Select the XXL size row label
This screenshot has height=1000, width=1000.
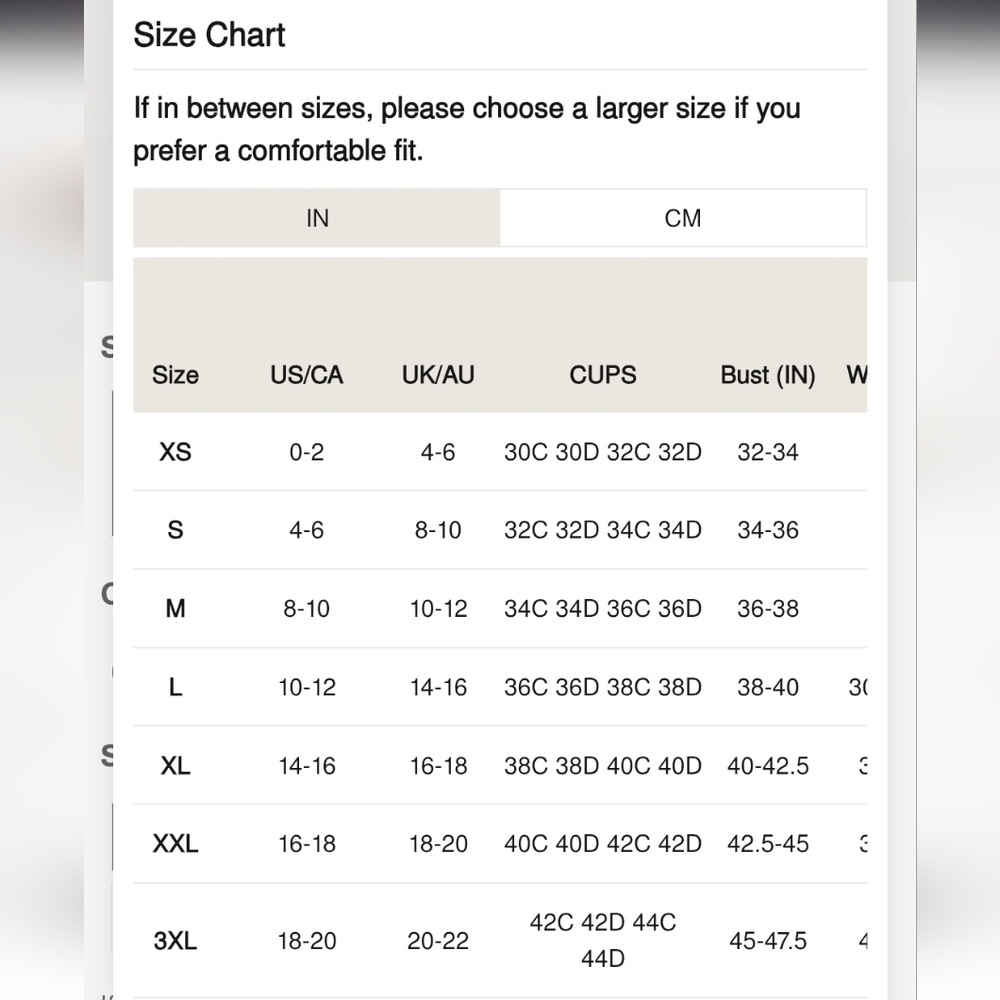point(175,844)
